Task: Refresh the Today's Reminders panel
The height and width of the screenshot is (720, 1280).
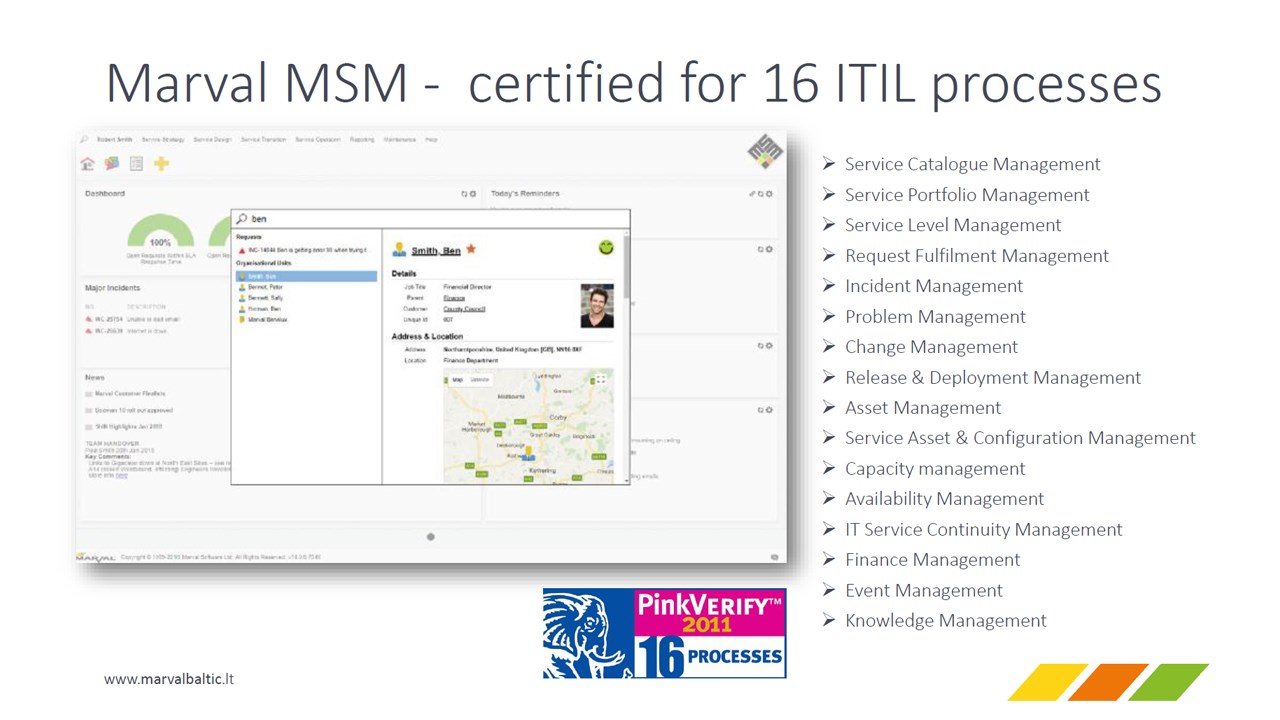Action: [760, 194]
